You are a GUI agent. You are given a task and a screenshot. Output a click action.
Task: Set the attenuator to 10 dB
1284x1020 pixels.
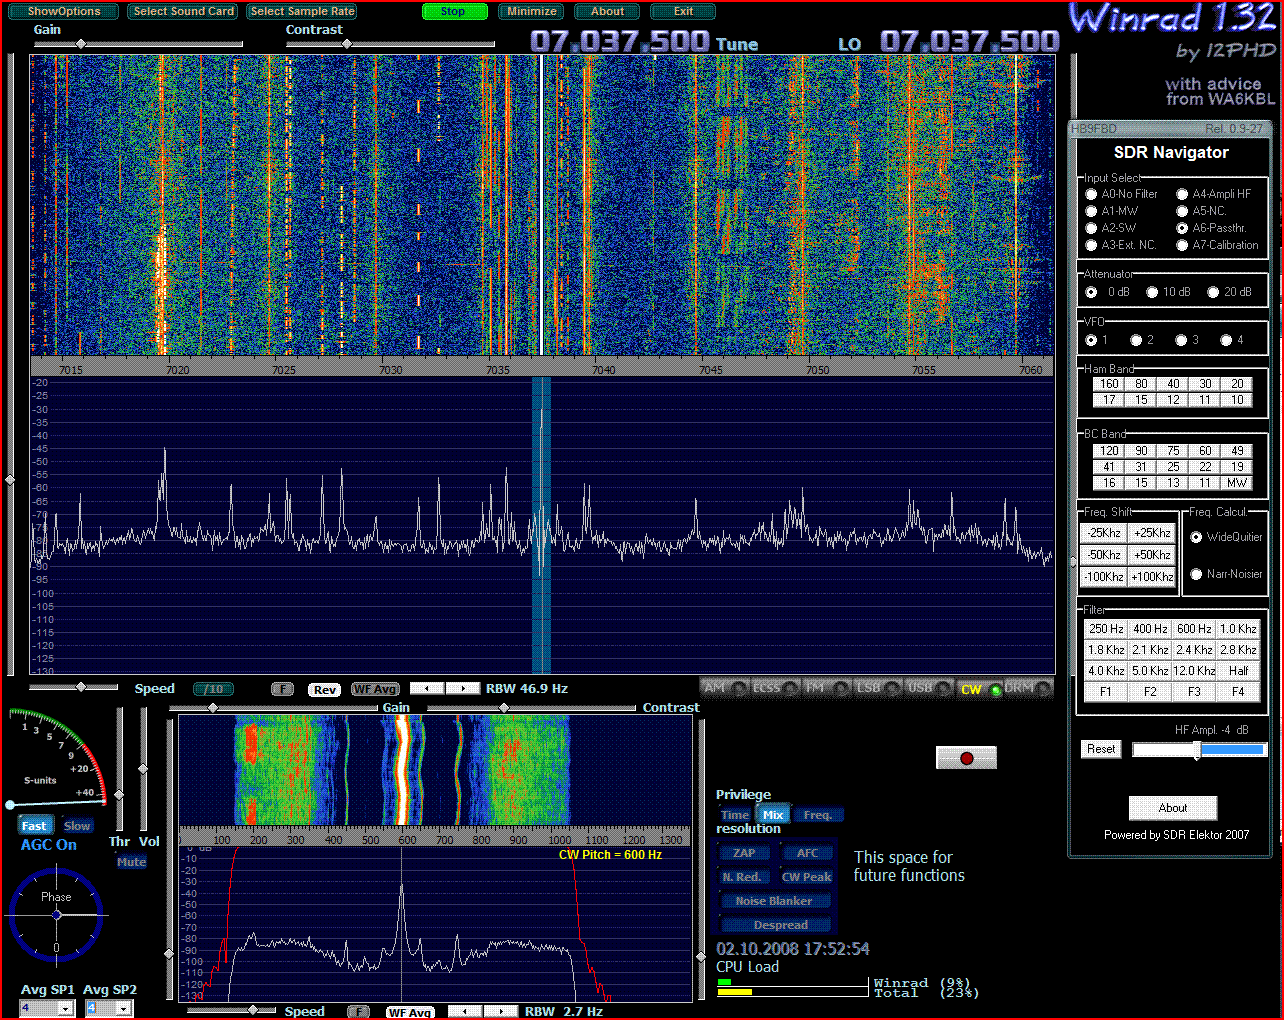pyautogui.click(x=1152, y=292)
